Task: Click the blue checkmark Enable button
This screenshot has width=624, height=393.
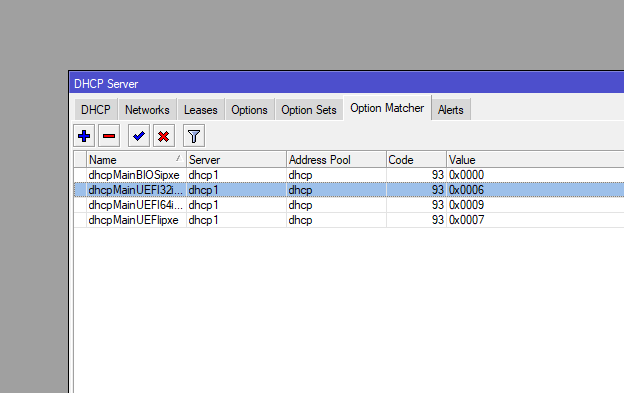Action: tap(138, 136)
